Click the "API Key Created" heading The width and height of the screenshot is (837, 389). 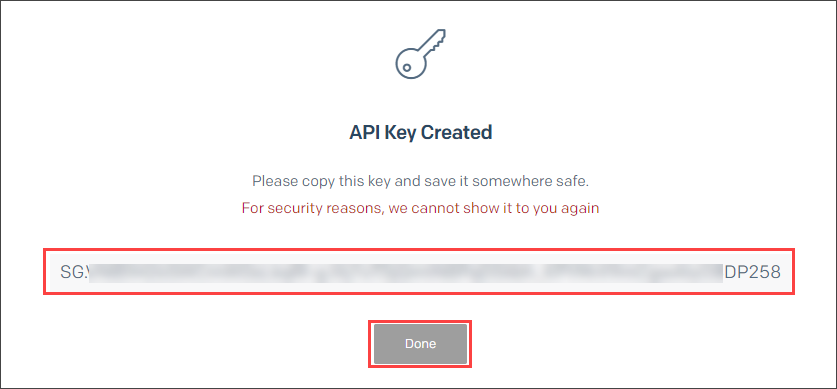[x=420, y=132]
